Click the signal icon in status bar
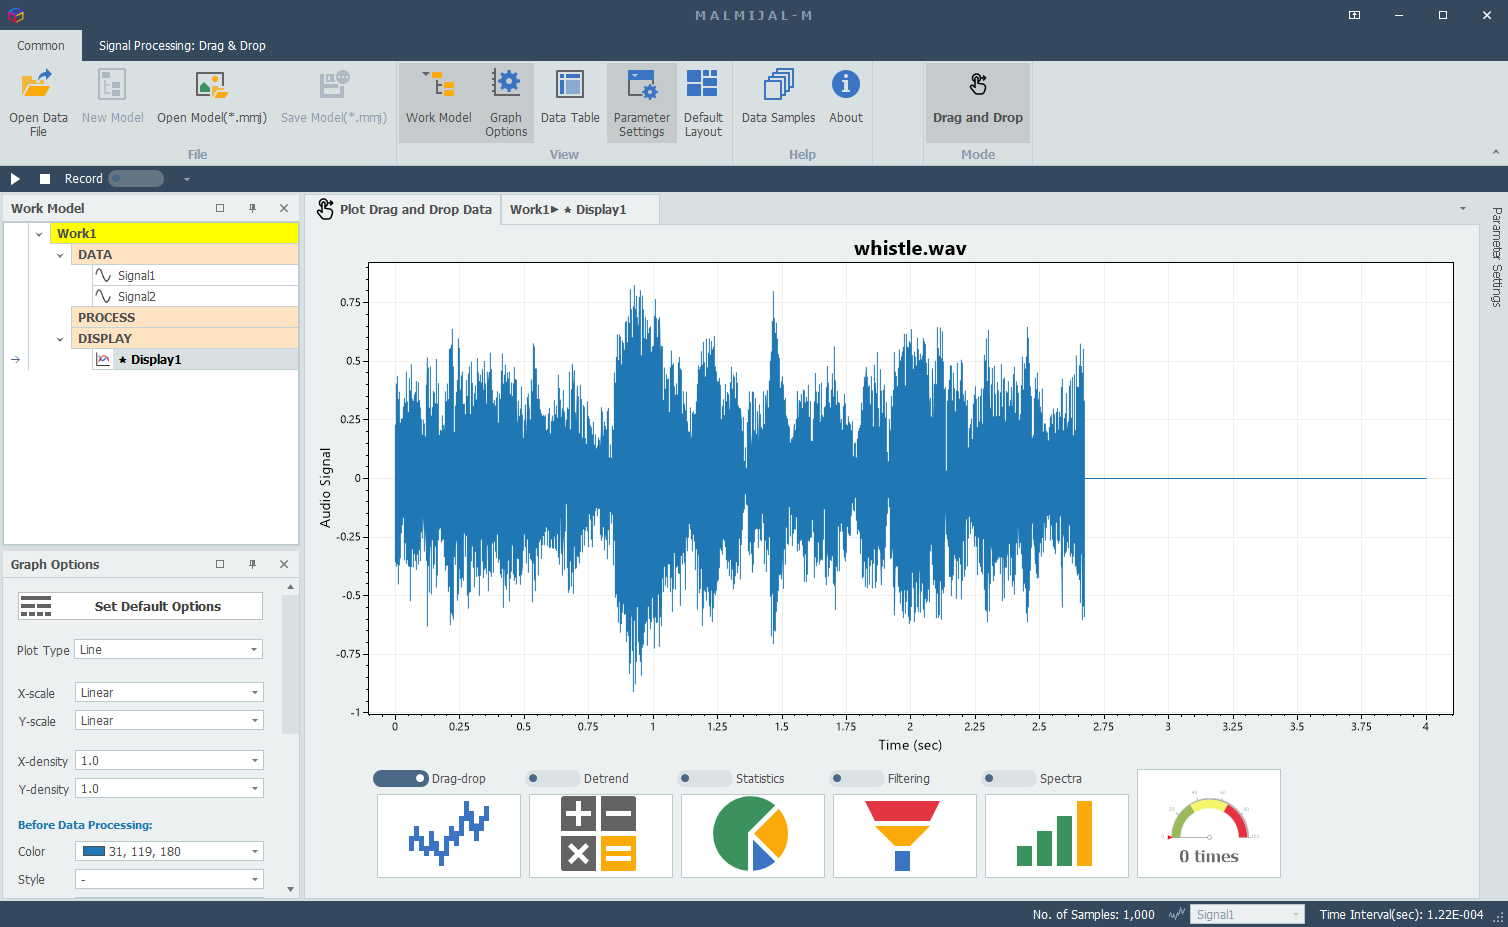The width and height of the screenshot is (1508, 927). (1177, 914)
